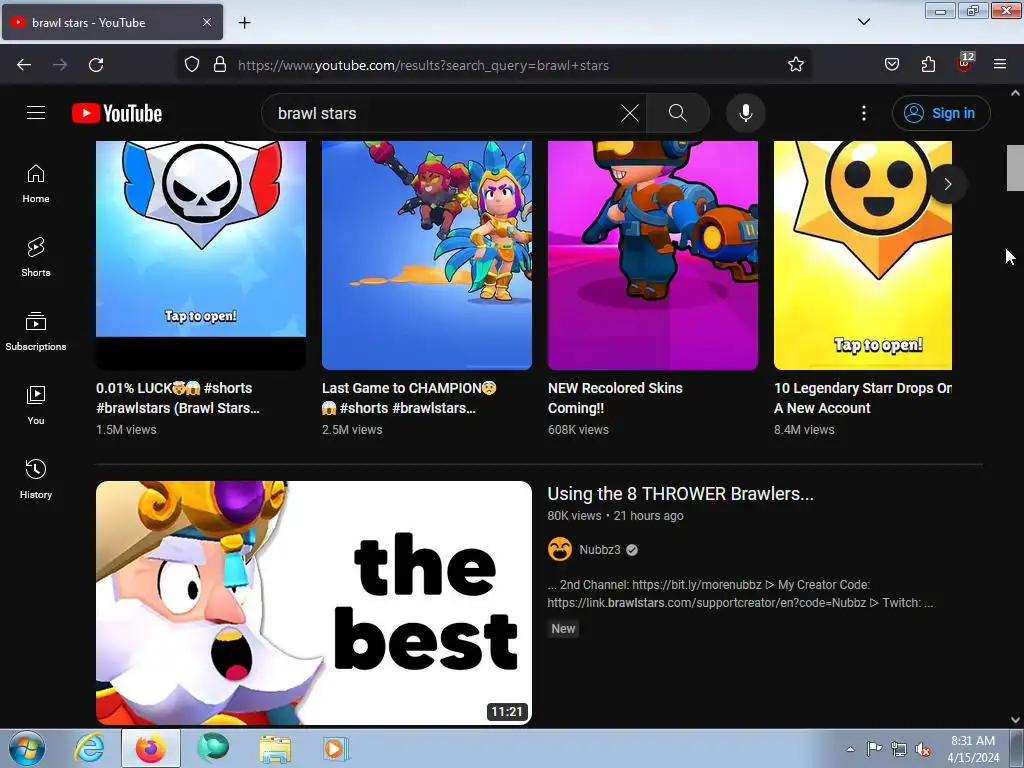Open Firefox extensions puzzle icon

[x=928, y=65]
